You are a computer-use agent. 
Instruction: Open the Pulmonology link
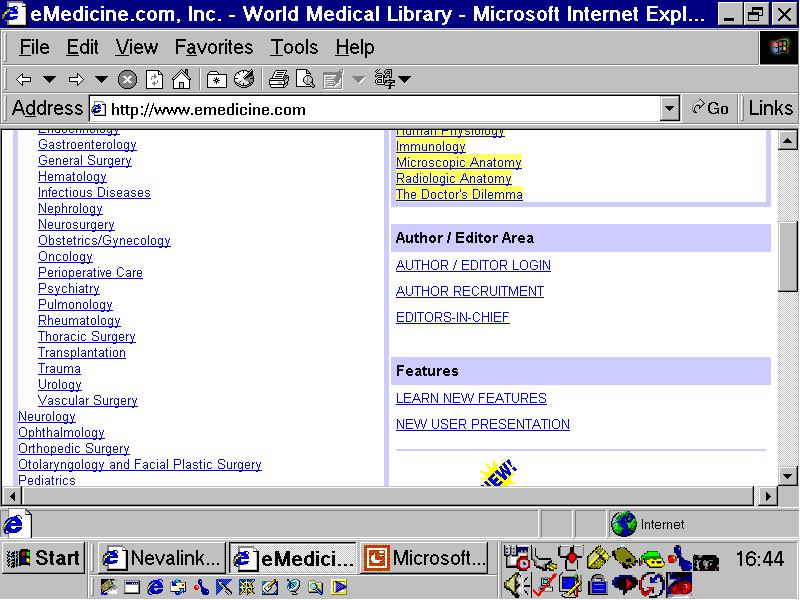pyautogui.click(x=76, y=305)
